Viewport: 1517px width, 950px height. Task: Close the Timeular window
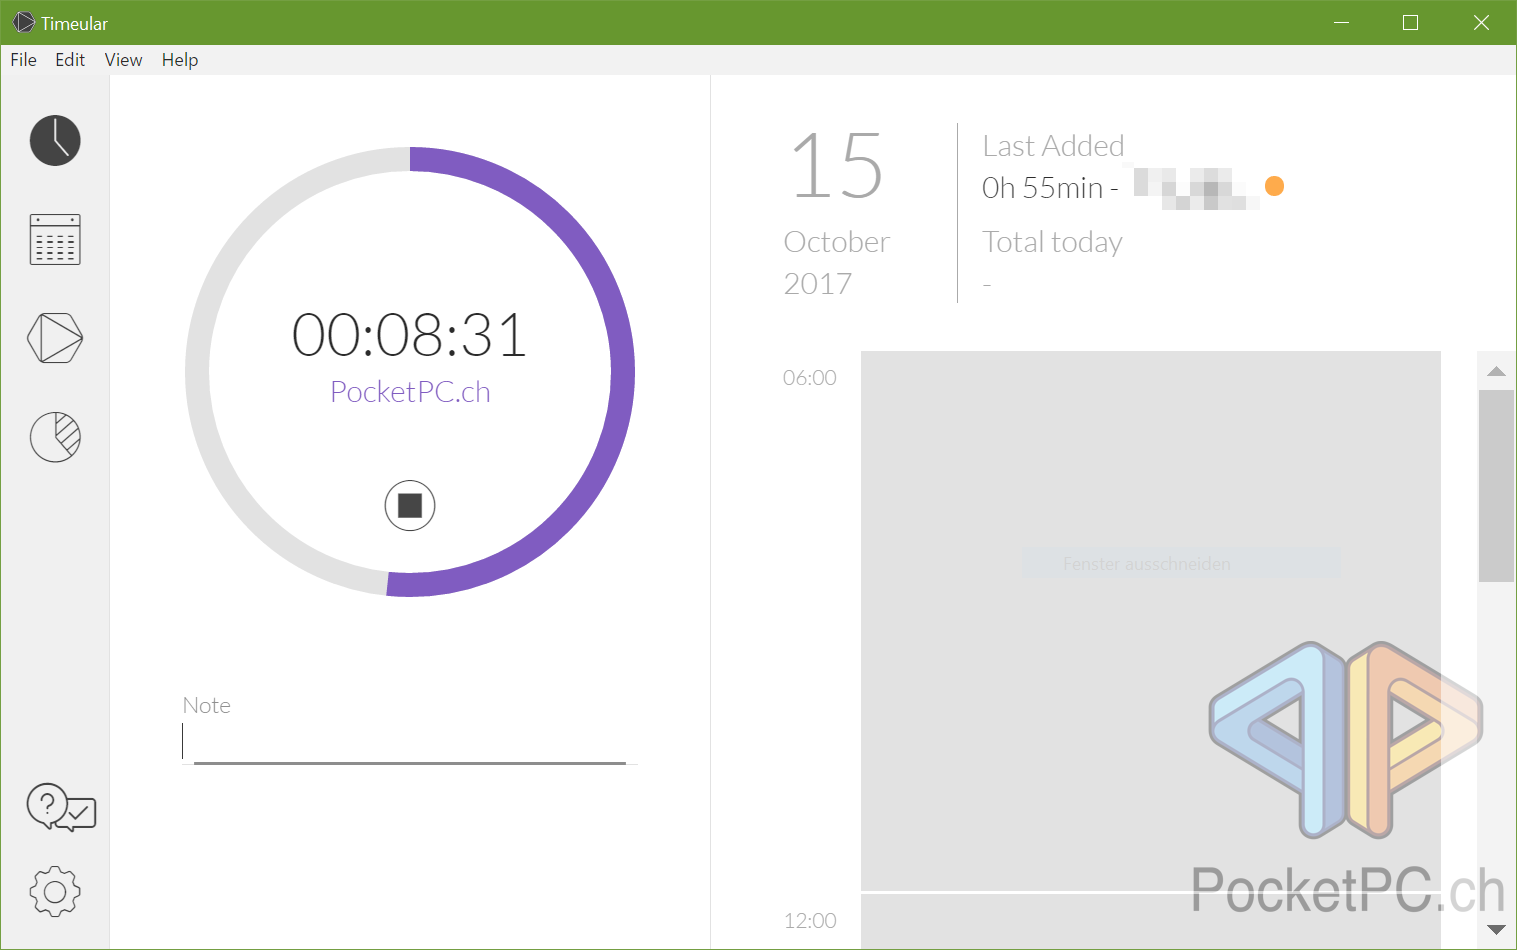click(x=1481, y=22)
